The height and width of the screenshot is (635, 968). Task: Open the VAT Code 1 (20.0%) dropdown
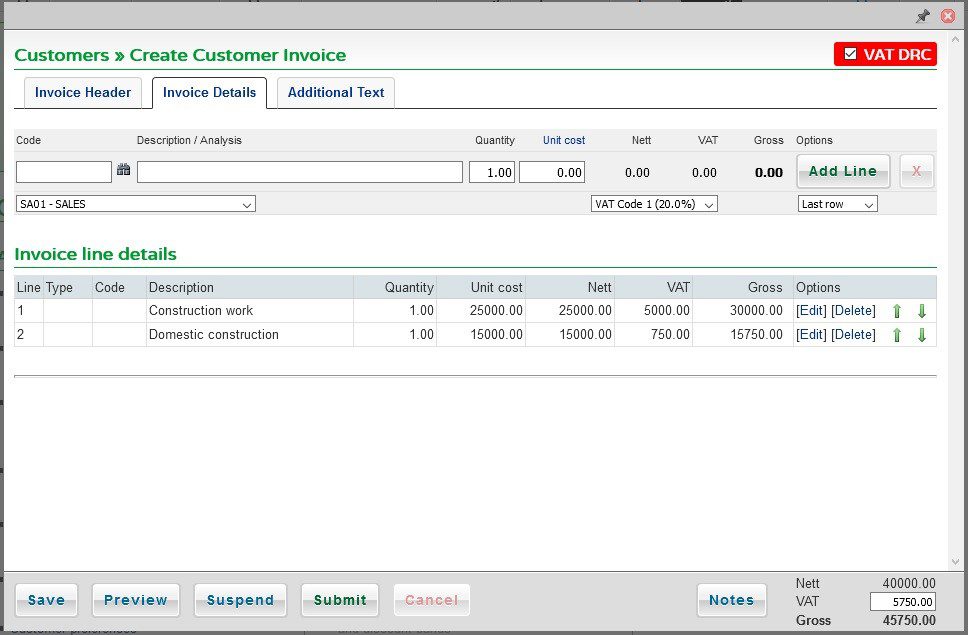click(x=654, y=203)
